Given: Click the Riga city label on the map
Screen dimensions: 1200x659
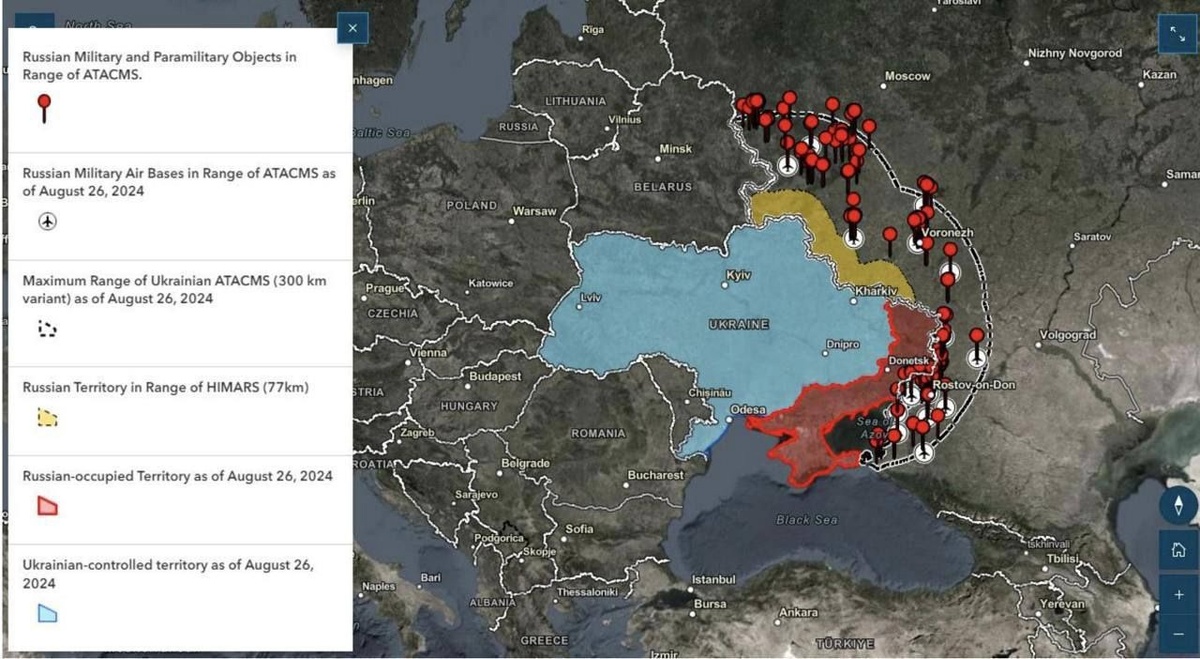Looking at the screenshot, I should click(x=593, y=30).
